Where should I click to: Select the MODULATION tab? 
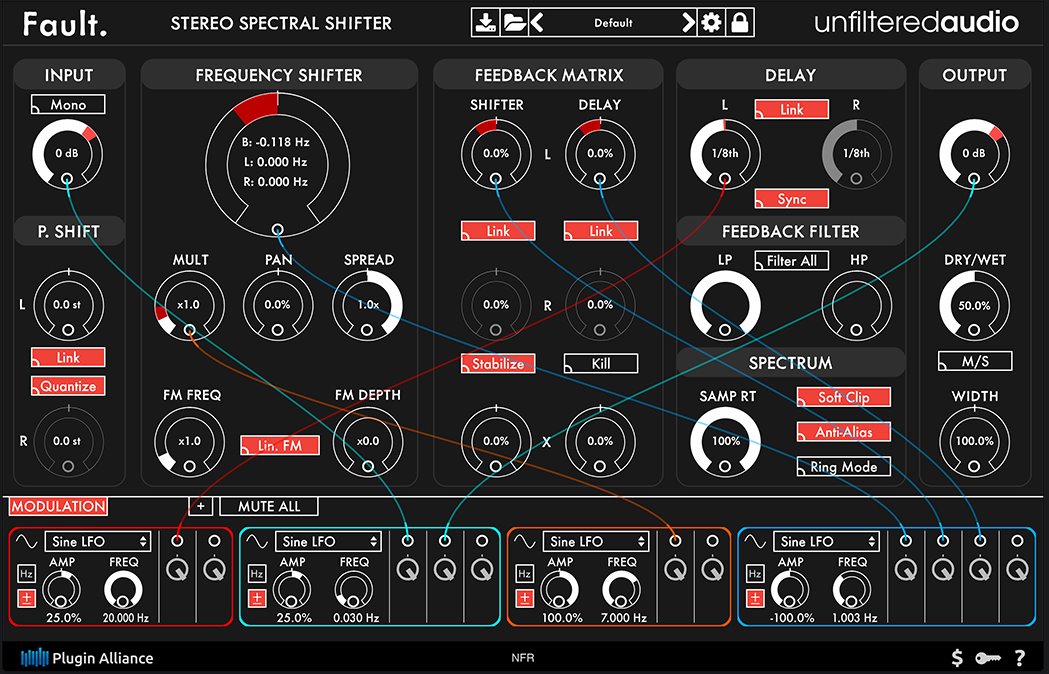coord(58,506)
